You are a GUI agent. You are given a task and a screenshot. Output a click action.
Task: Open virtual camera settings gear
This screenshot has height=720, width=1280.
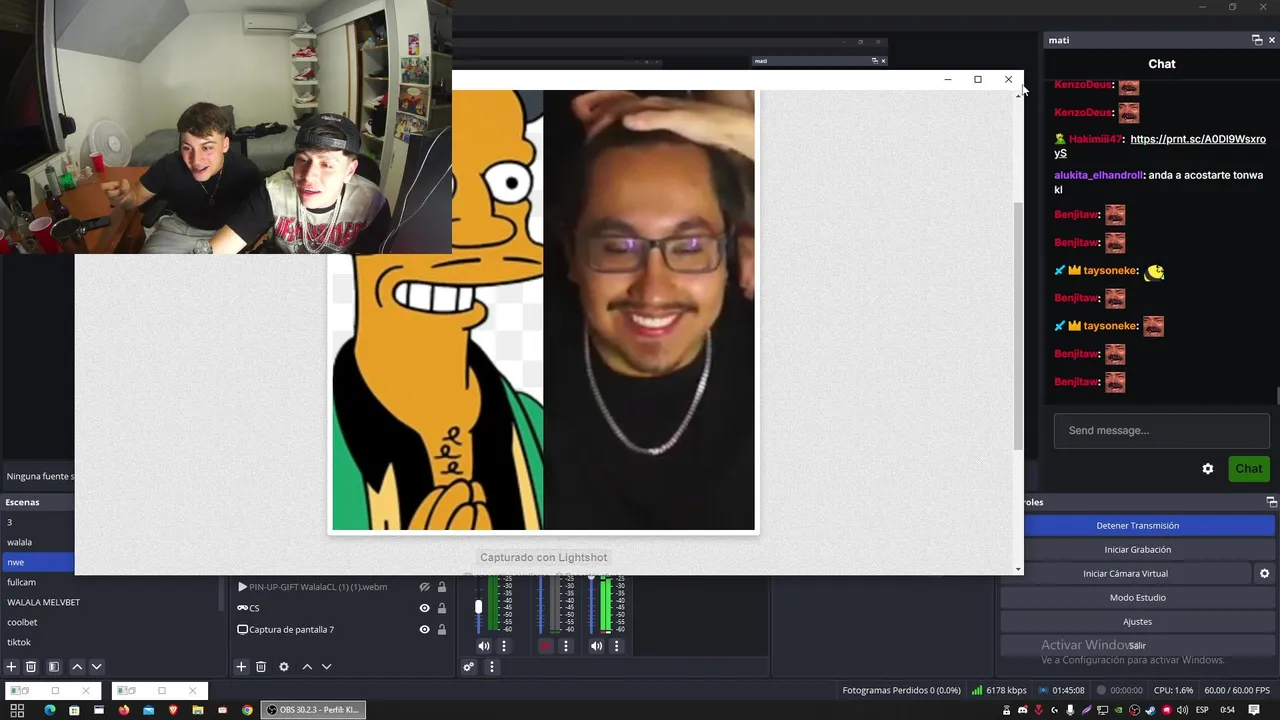[x=1264, y=574]
